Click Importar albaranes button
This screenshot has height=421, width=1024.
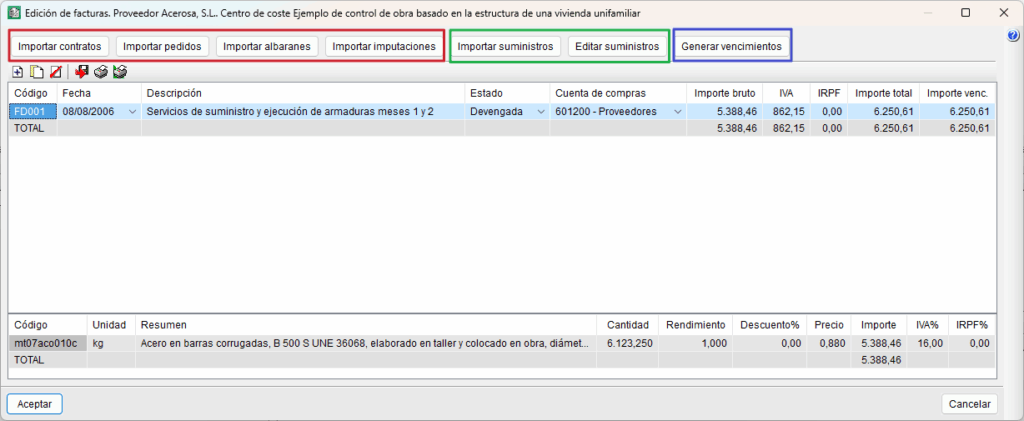click(x=267, y=46)
